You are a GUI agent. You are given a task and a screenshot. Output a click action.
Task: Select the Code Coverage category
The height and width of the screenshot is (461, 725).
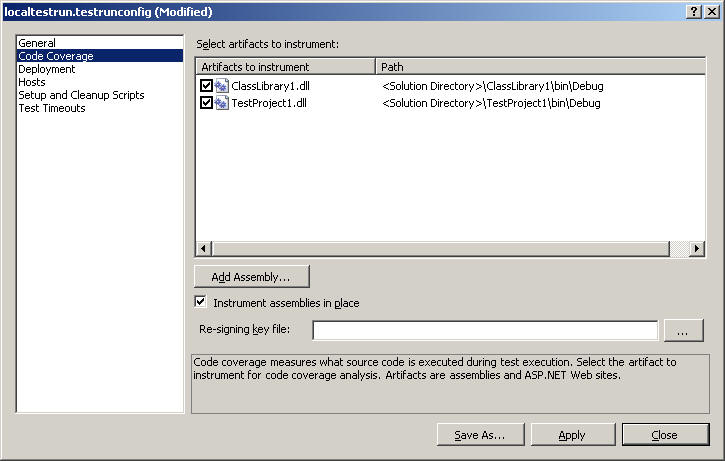tap(56, 56)
